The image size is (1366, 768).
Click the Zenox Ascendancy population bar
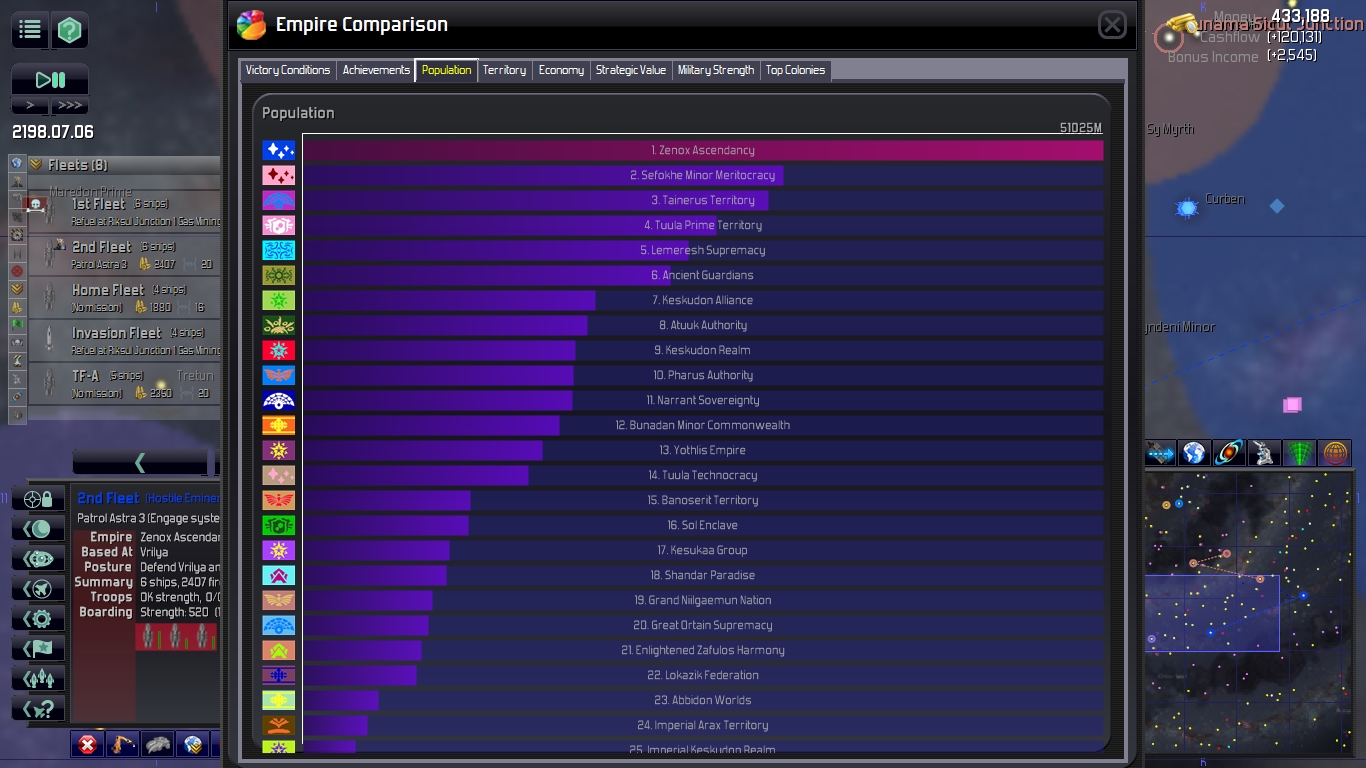coord(703,150)
